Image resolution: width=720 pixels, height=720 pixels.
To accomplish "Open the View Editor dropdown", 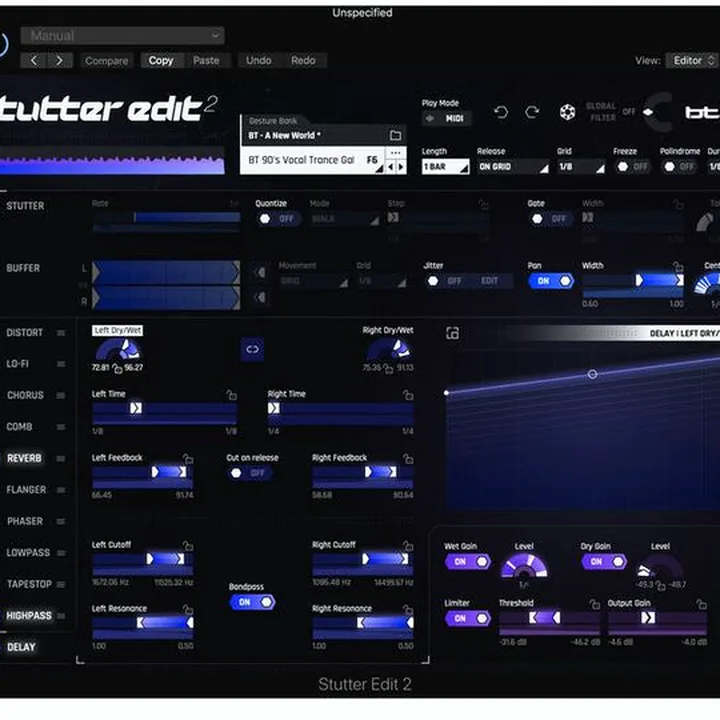I will click(x=692, y=60).
